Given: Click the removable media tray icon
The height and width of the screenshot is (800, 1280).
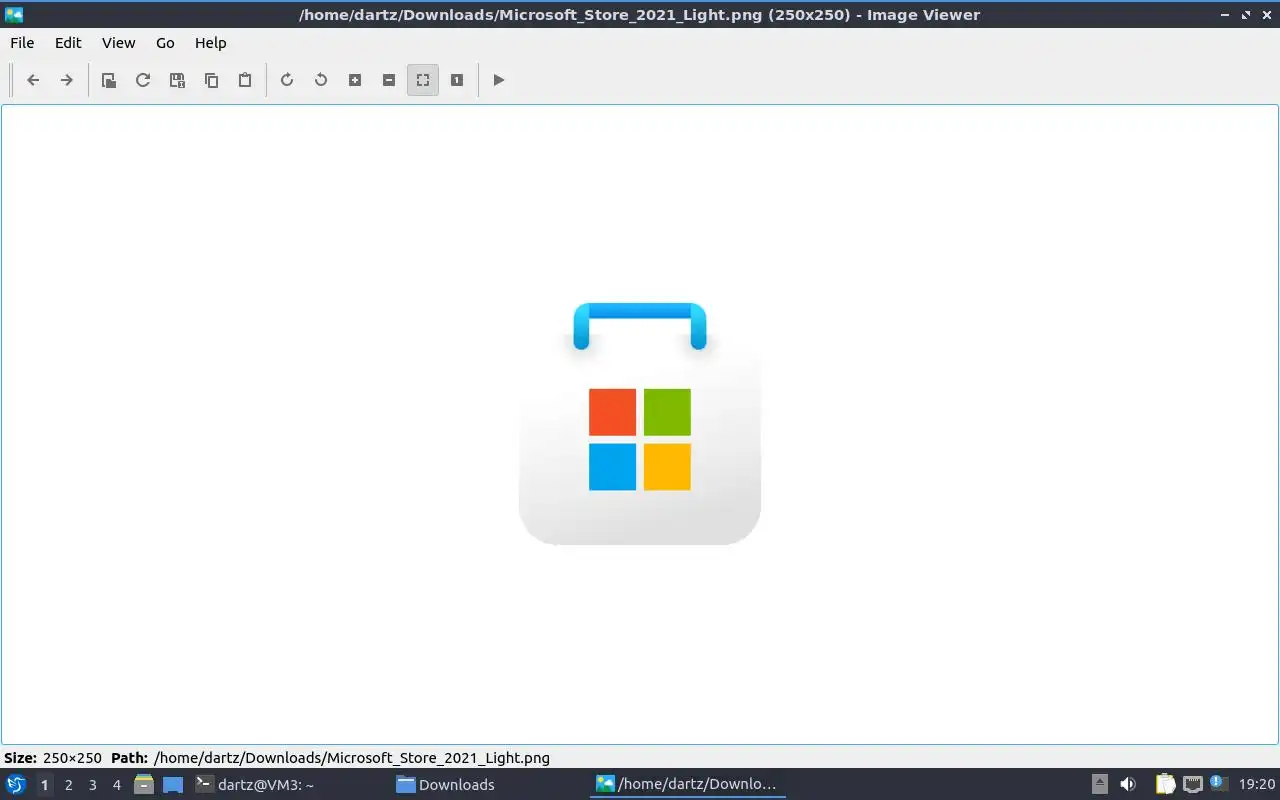Looking at the screenshot, I should (1099, 784).
